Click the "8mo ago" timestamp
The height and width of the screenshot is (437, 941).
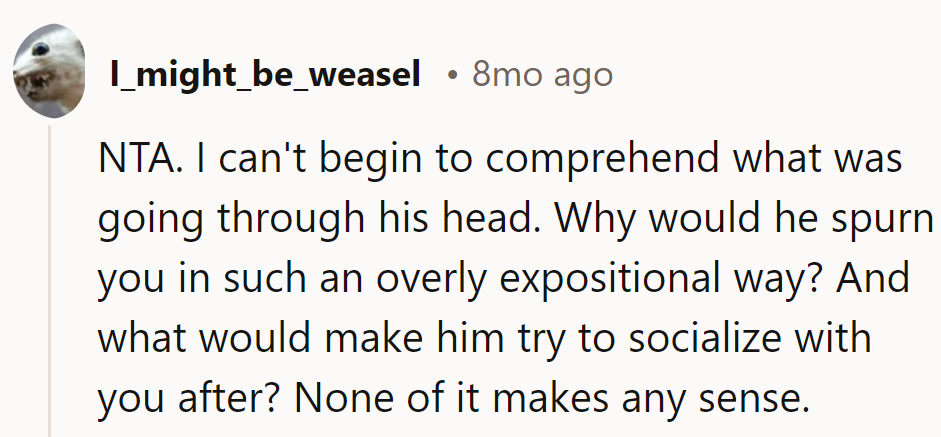[x=542, y=74]
